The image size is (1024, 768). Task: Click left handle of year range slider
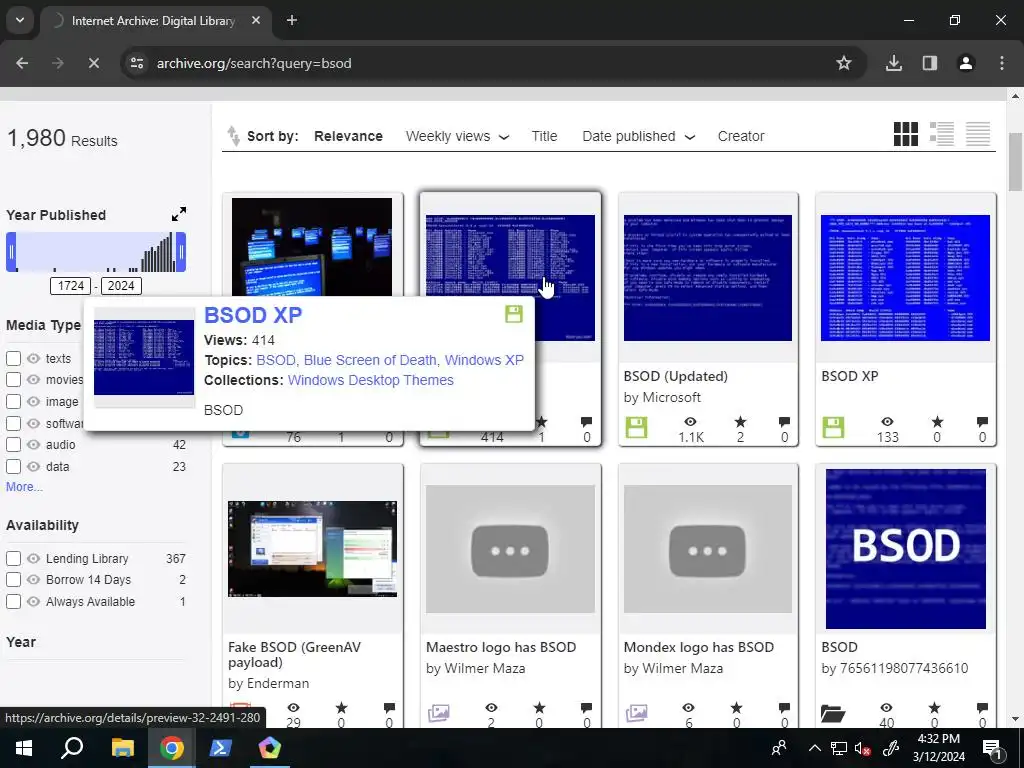pos(11,252)
